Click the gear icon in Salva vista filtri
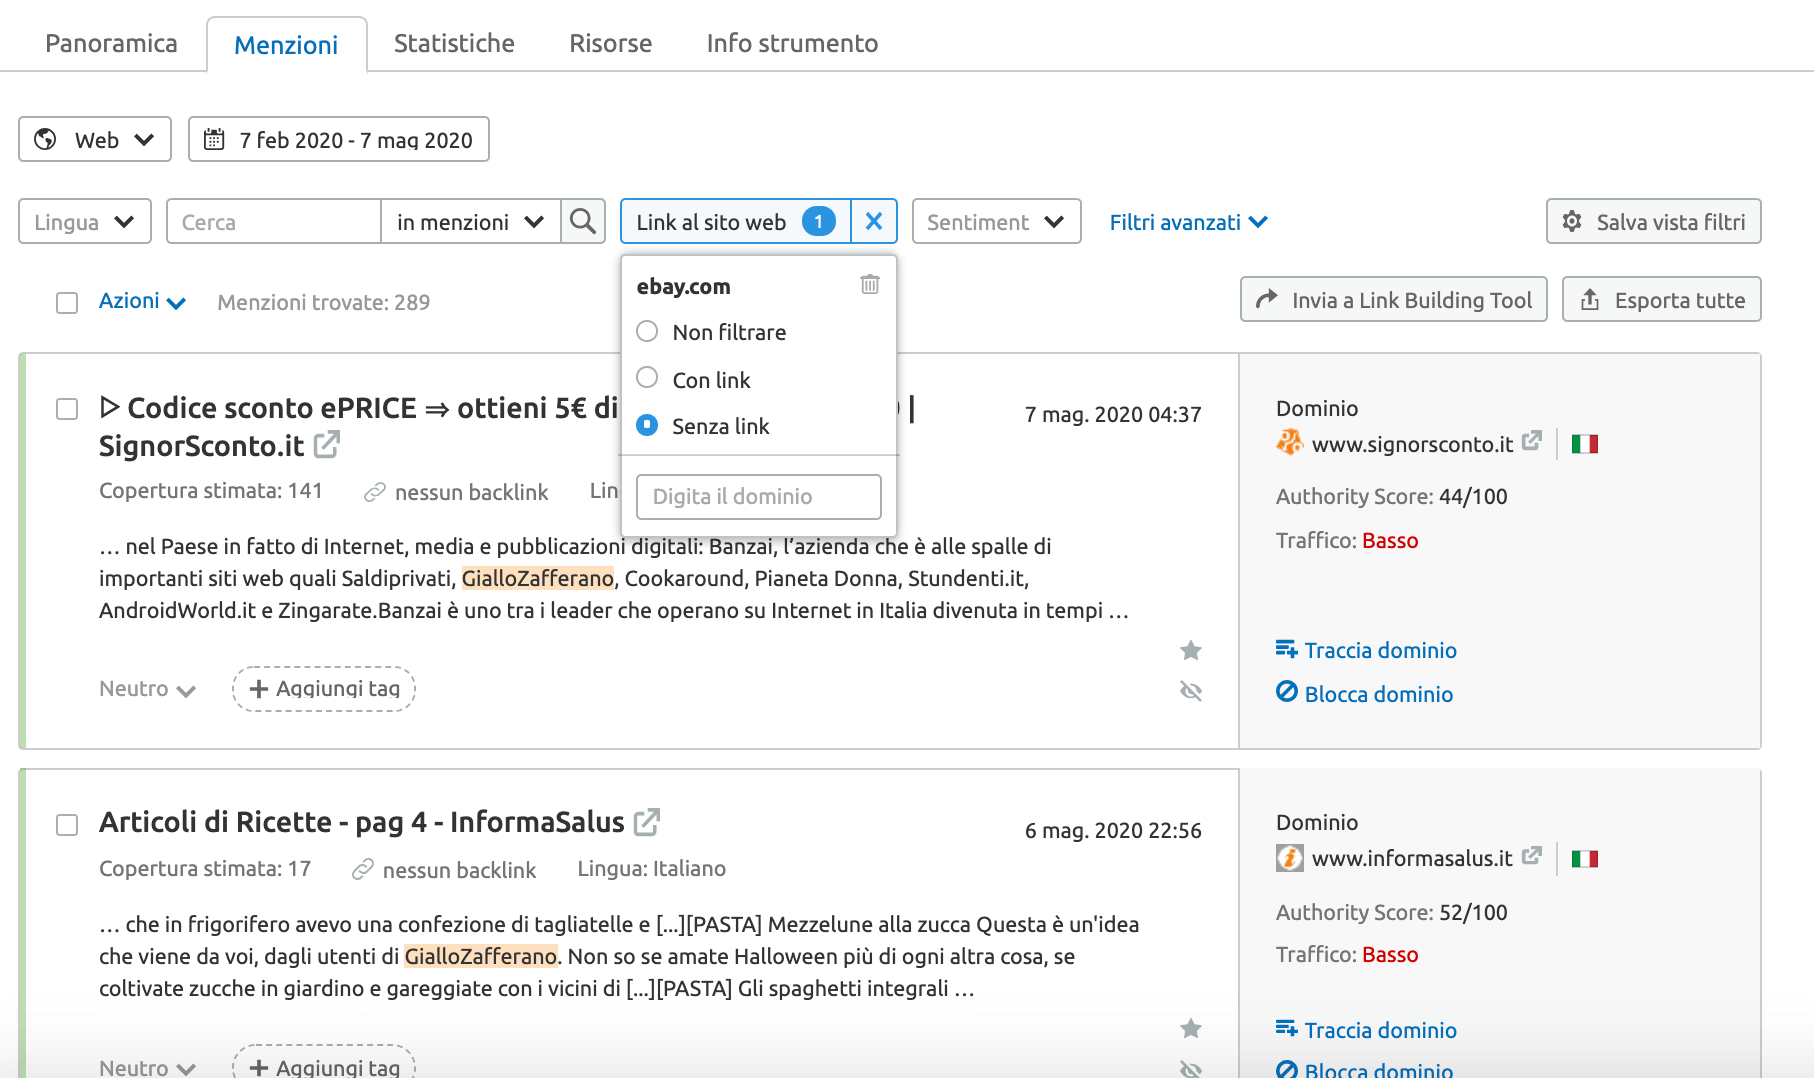 (x=1572, y=221)
